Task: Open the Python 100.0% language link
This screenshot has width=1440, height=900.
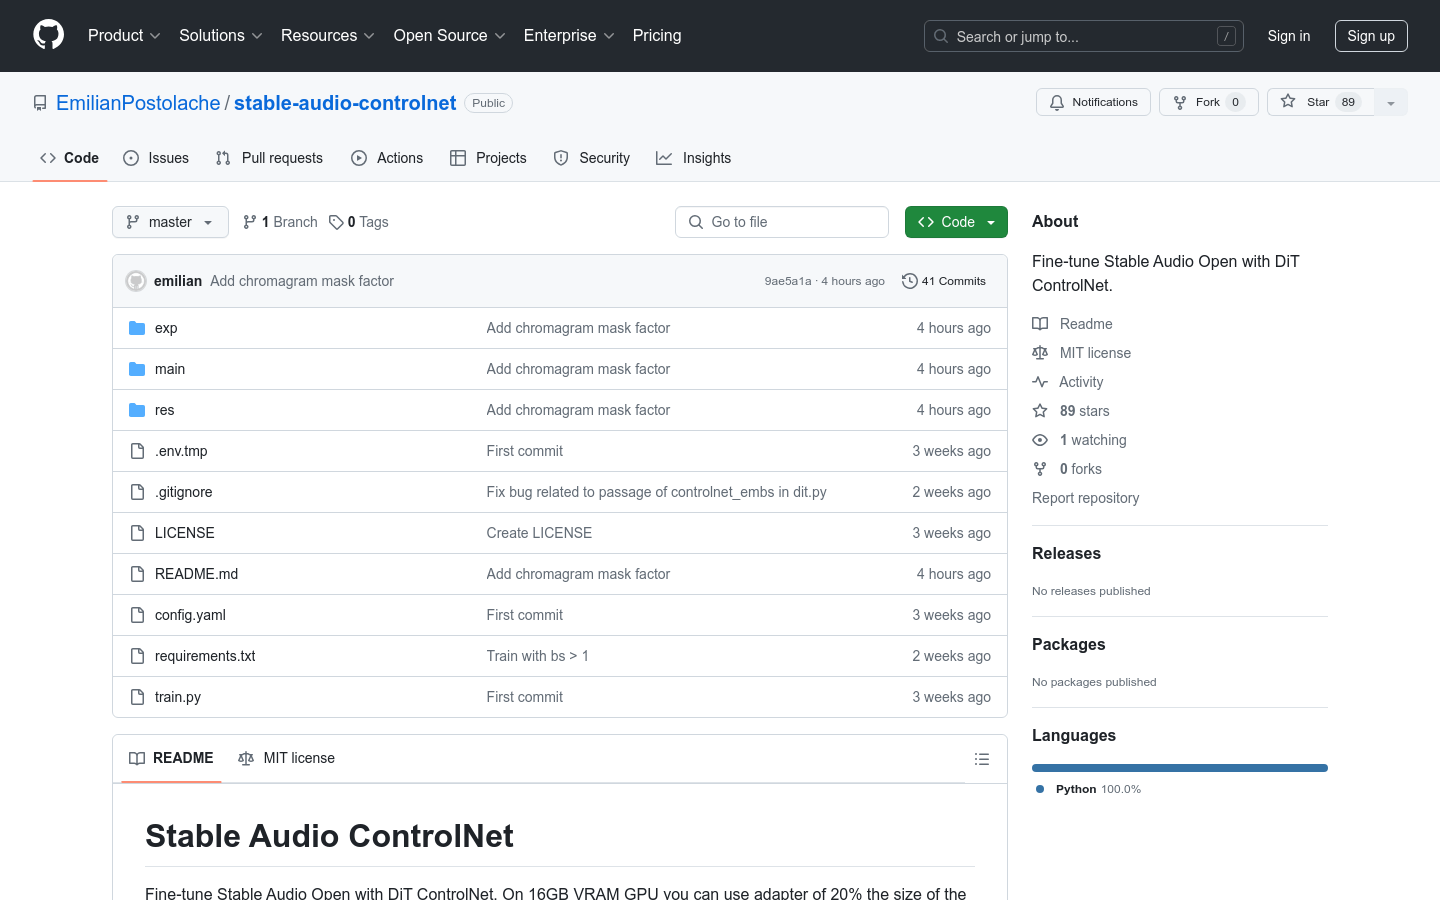Action: 1089,789
